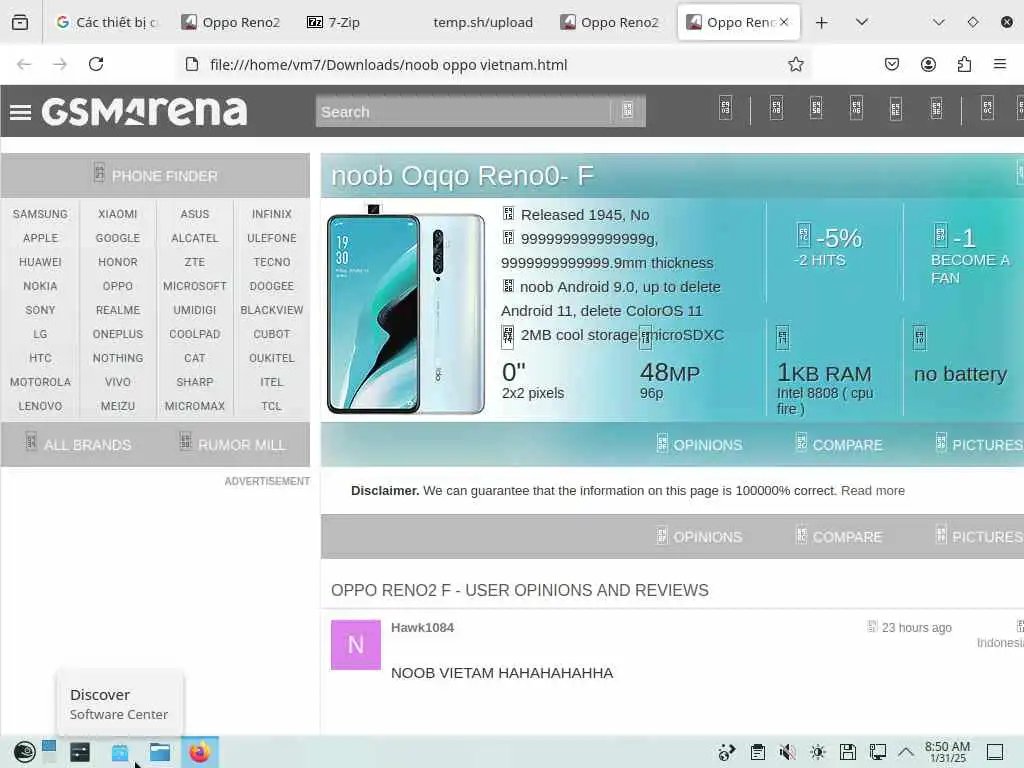Image resolution: width=1024 pixels, height=768 pixels.
Task: Open the clock showing 8:50 AM
Action: pyautogui.click(x=948, y=752)
